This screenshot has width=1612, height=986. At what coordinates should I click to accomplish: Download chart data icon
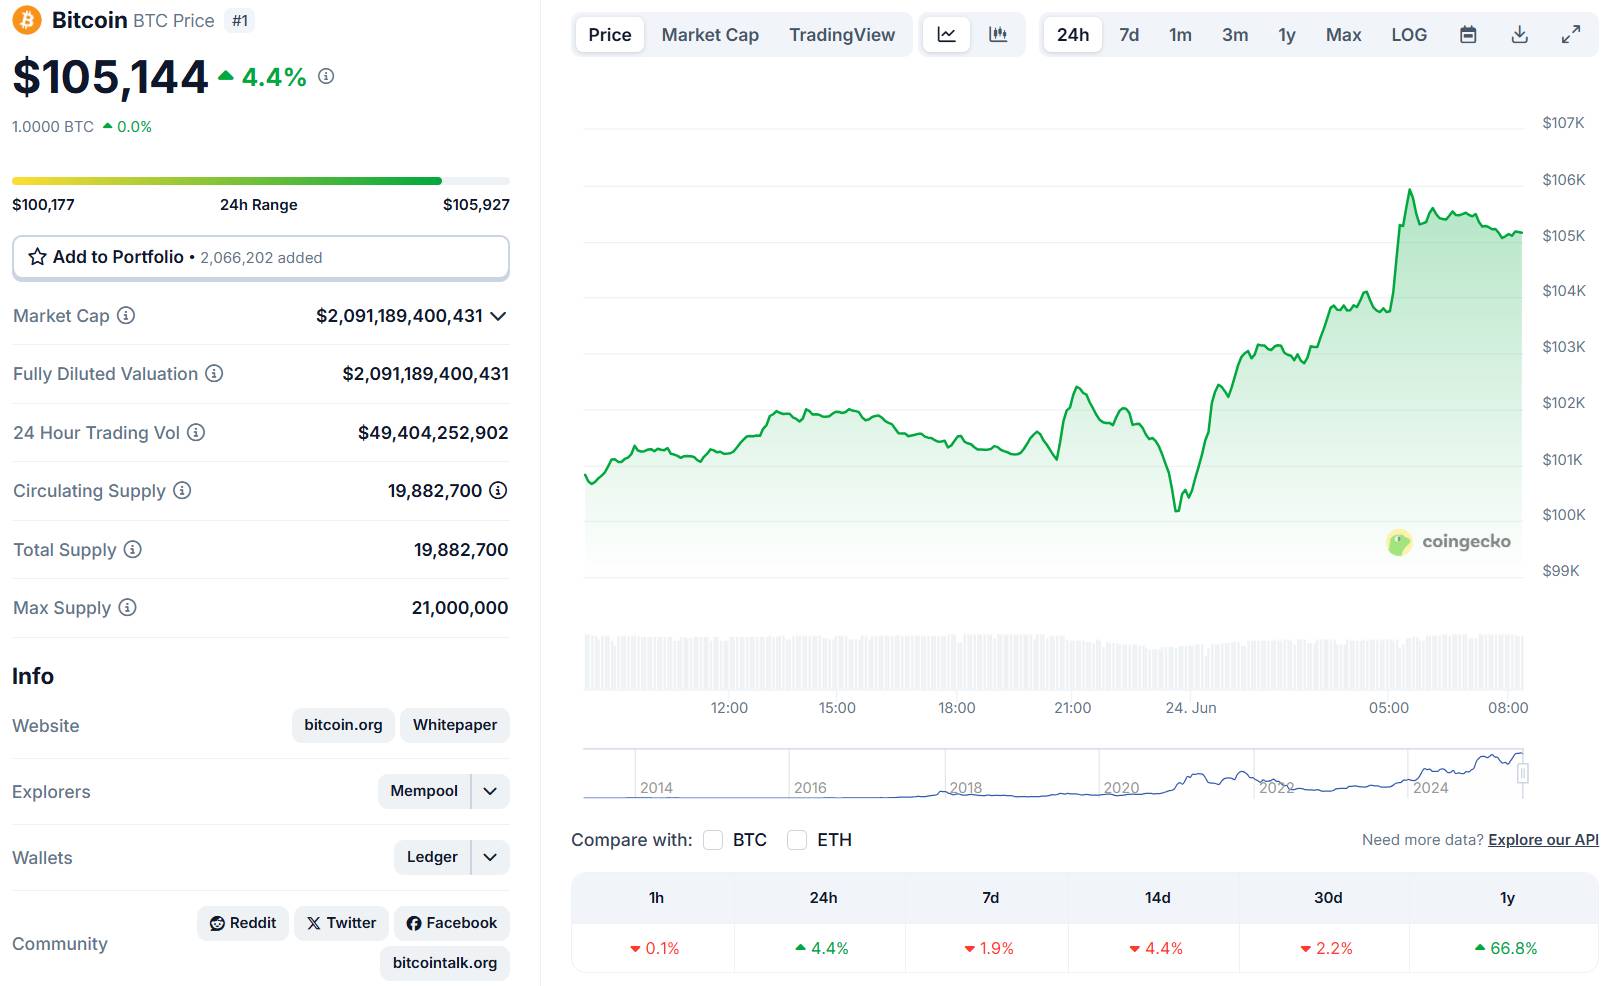[1519, 35]
